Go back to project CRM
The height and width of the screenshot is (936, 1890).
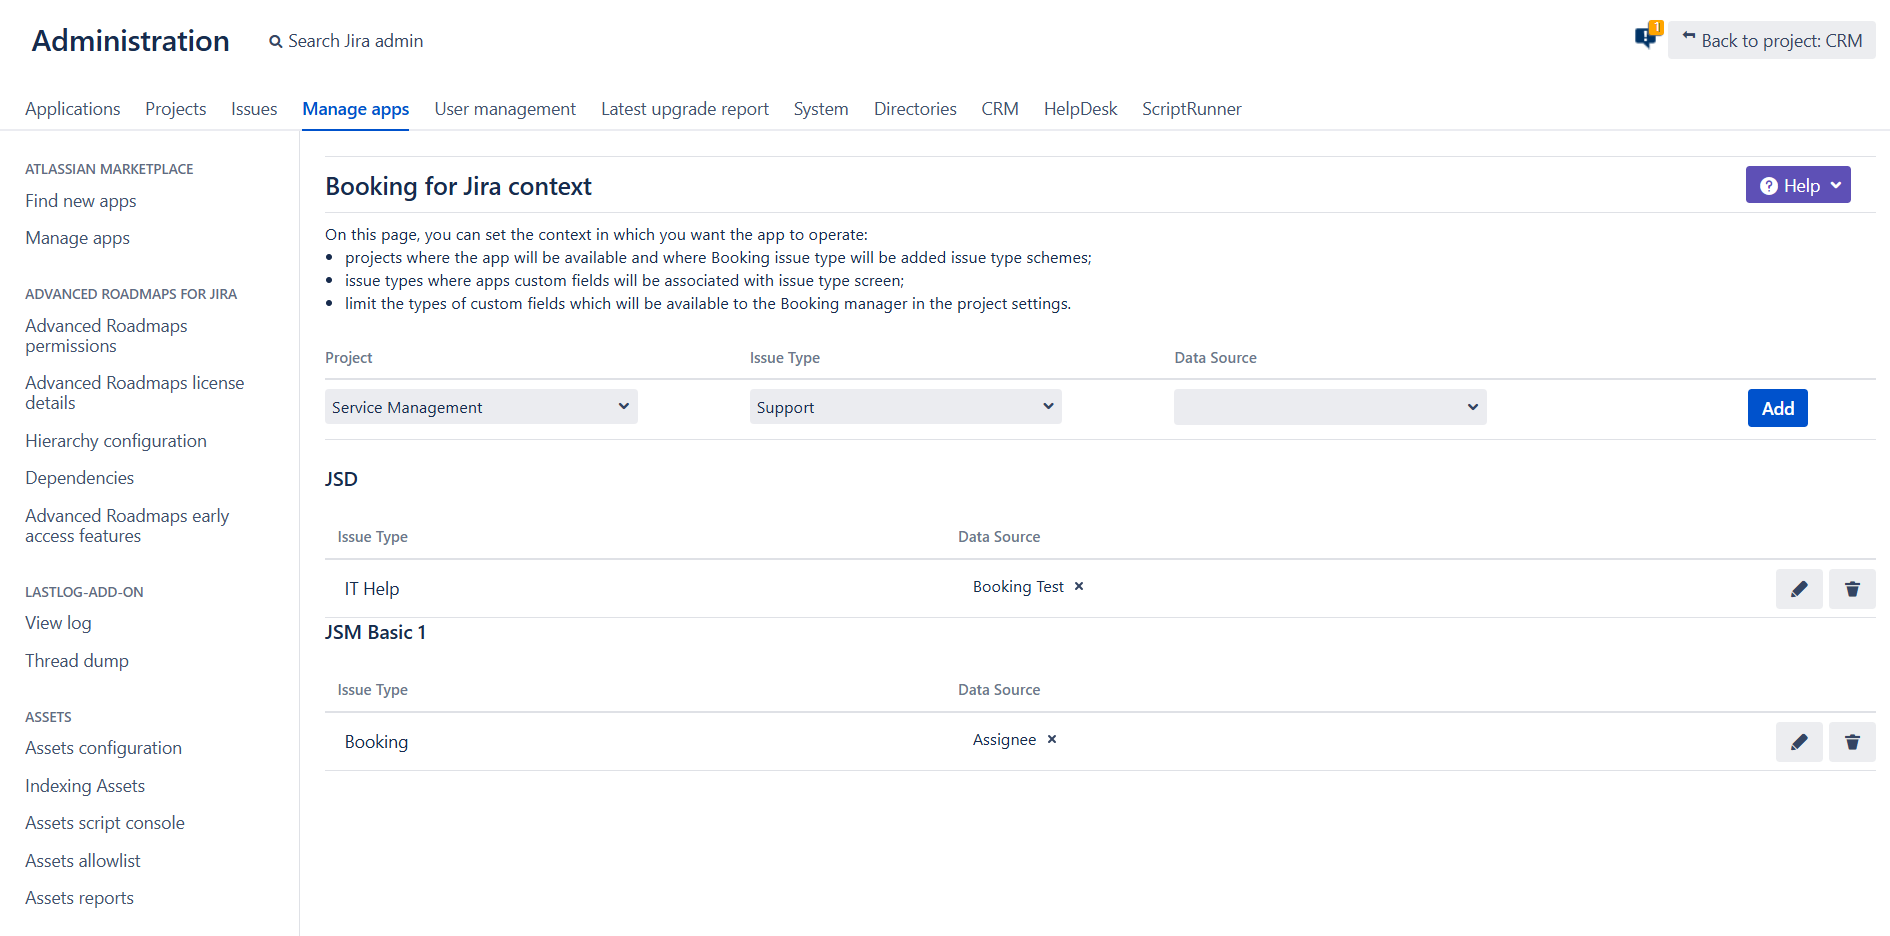pyautogui.click(x=1771, y=41)
